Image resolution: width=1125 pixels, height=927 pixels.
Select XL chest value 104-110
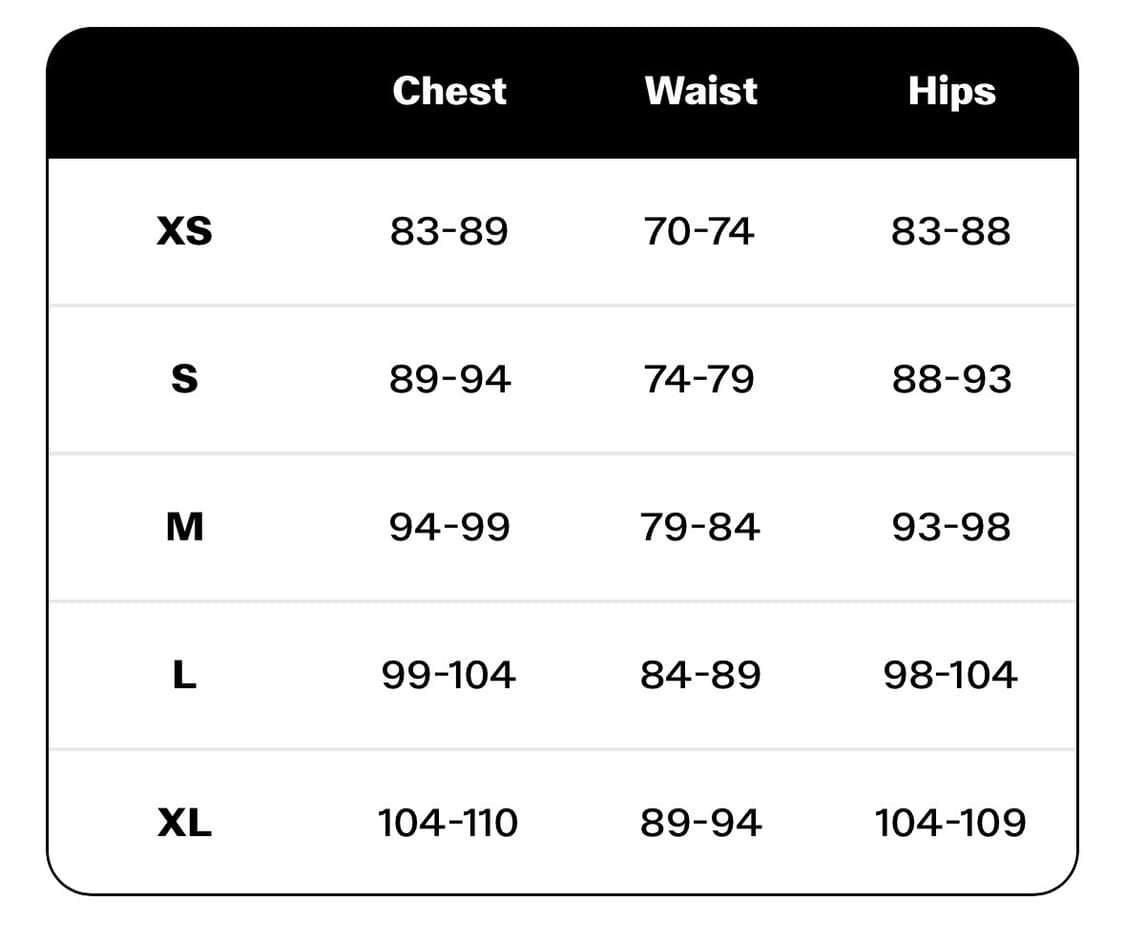[x=449, y=823]
